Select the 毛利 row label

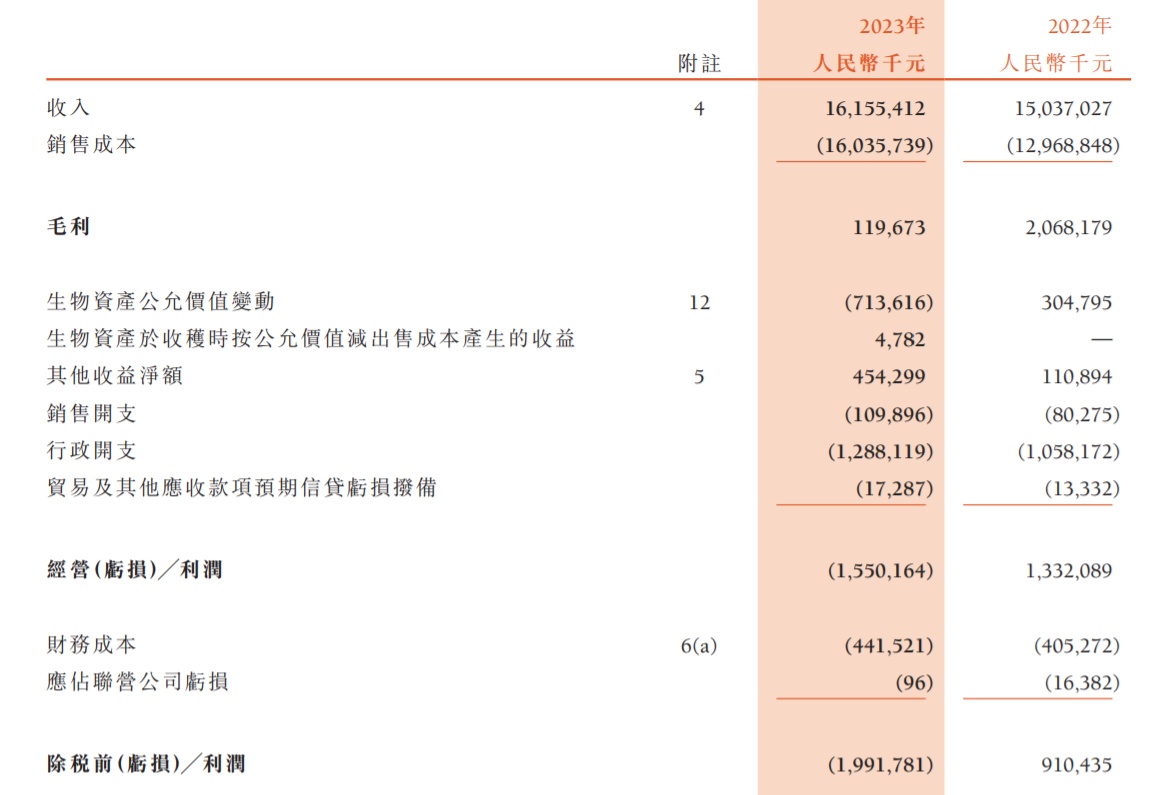68,226
